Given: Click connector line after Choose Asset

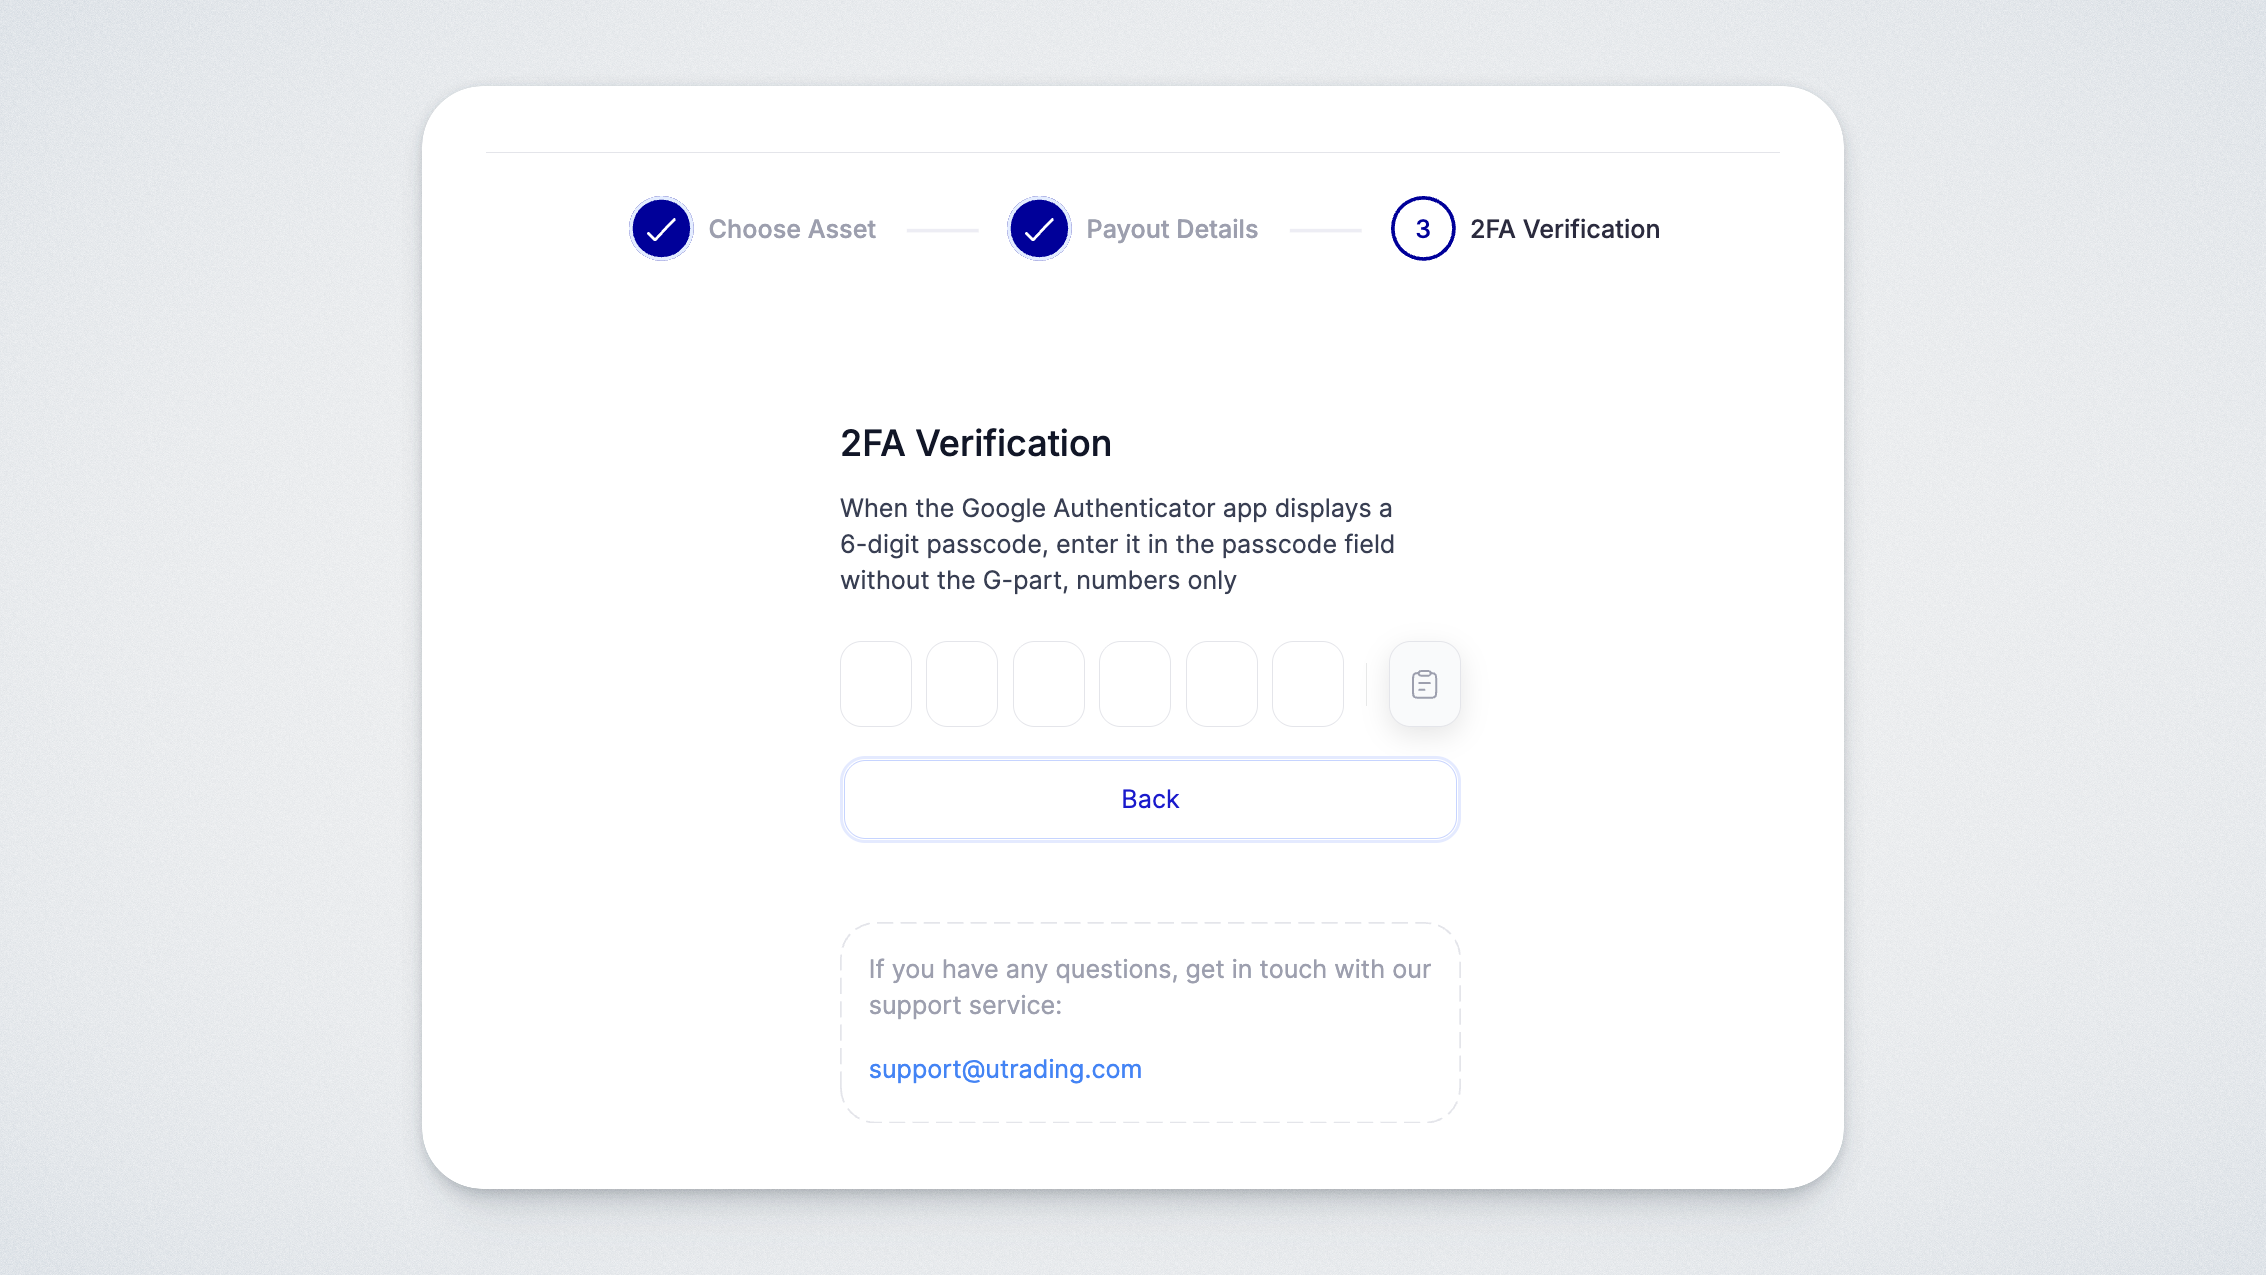Looking at the screenshot, I should pos(942,230).
